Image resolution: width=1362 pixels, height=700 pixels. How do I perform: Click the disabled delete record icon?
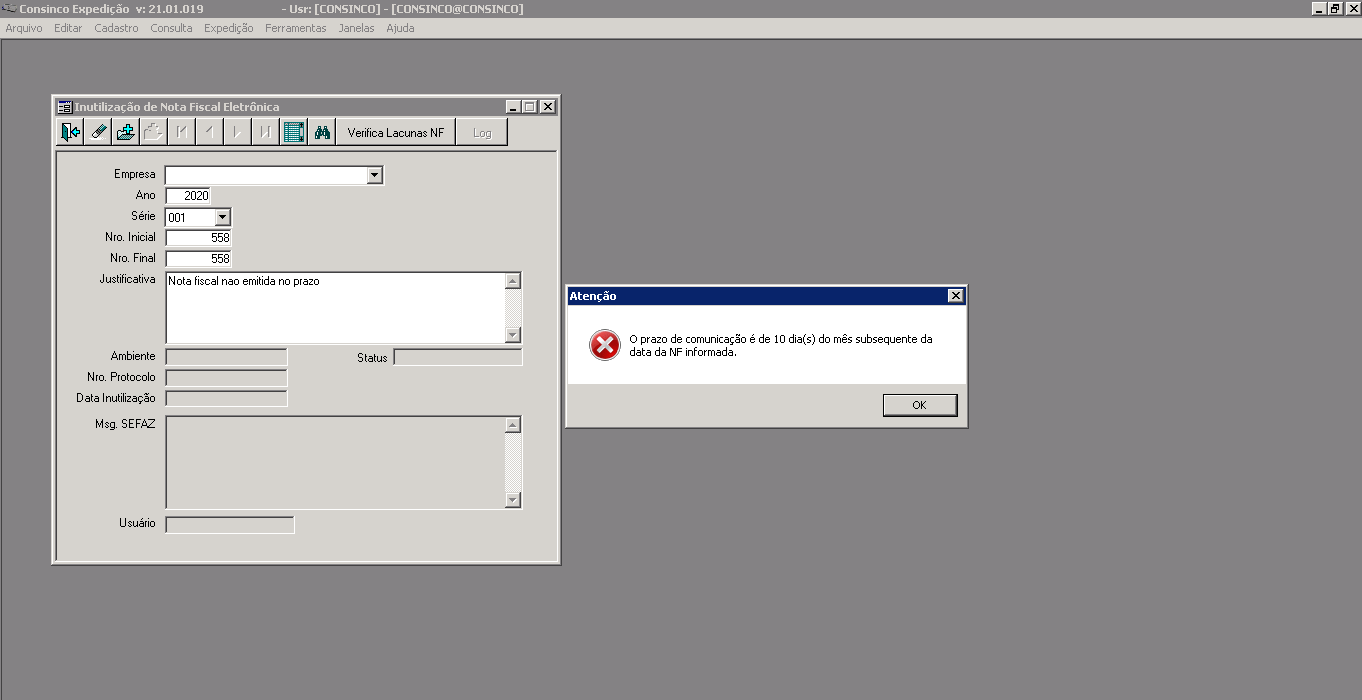point(153,132)
